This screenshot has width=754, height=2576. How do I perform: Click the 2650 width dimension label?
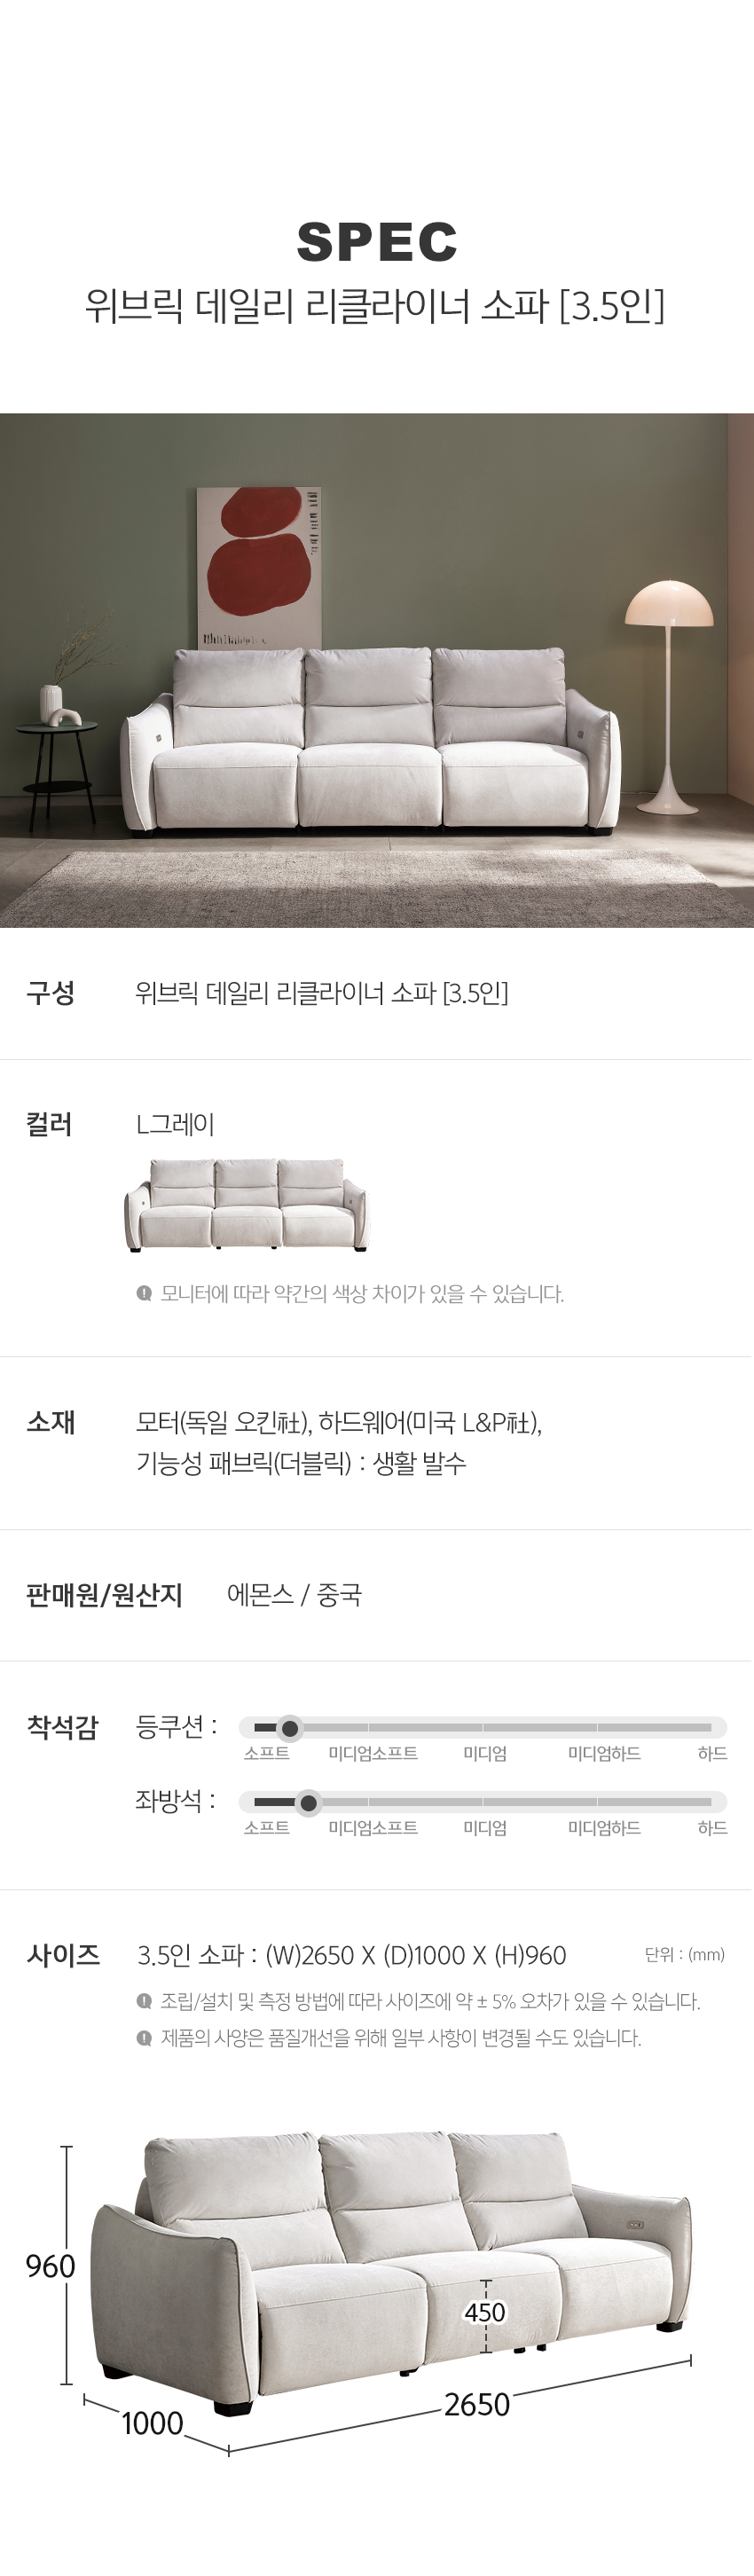(477, 2405)
